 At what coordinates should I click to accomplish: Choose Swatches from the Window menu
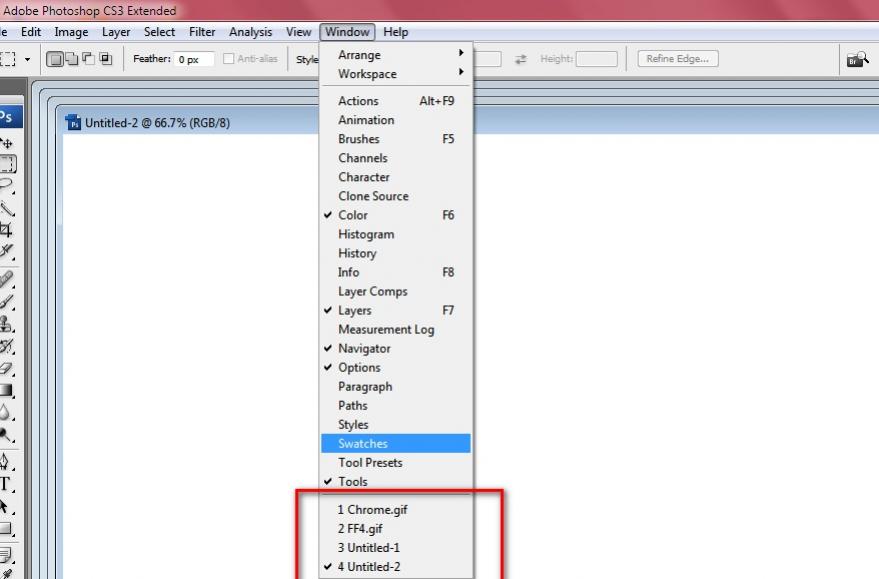coord(396,444)
